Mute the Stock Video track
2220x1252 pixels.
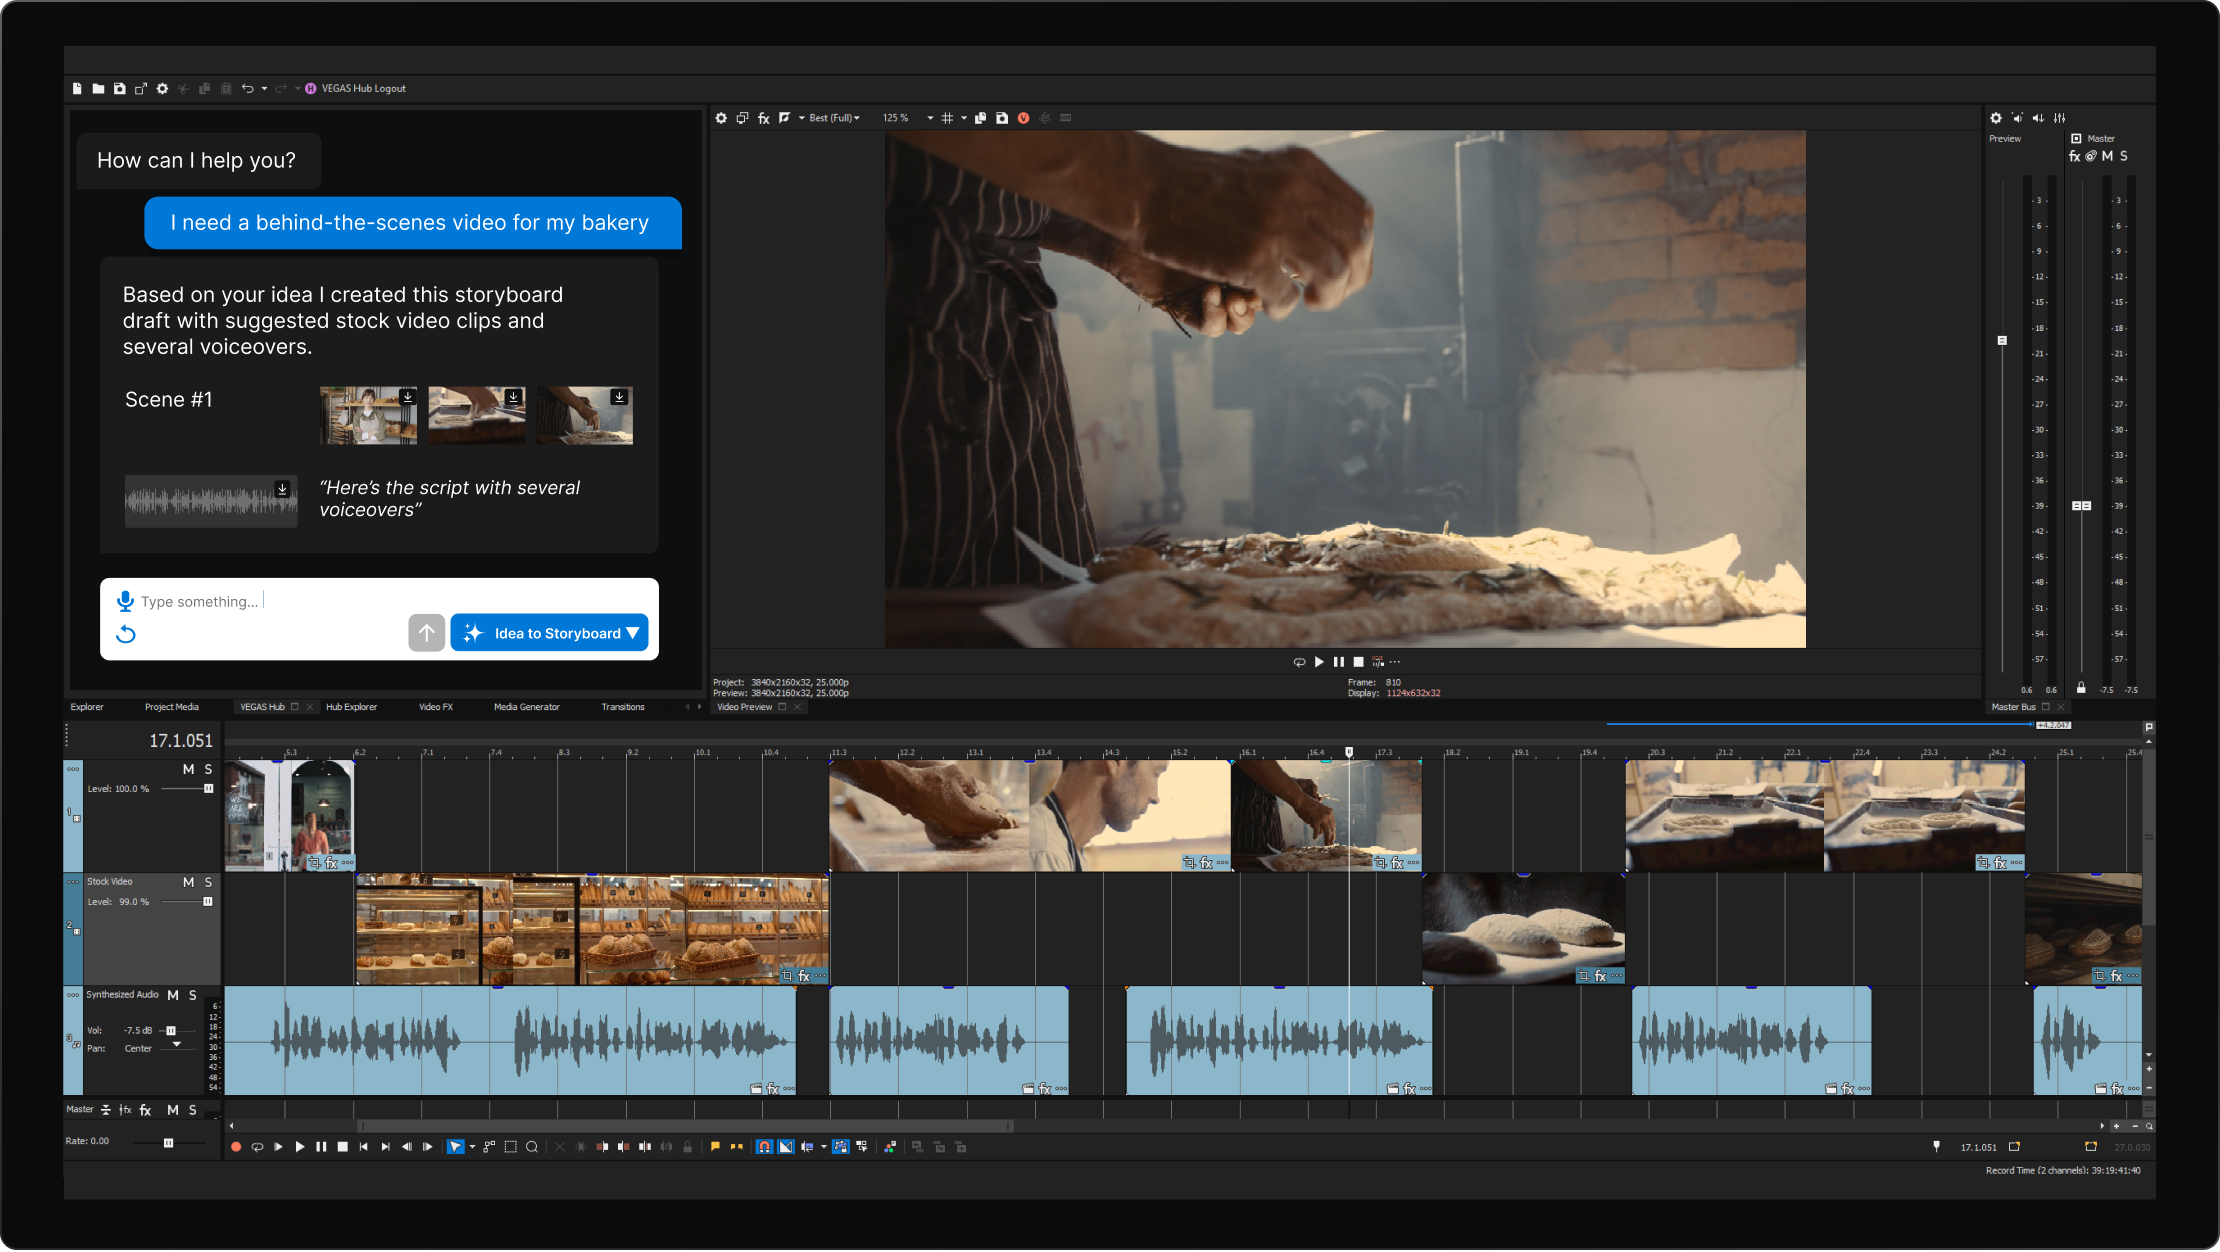(x=188, y=882)
